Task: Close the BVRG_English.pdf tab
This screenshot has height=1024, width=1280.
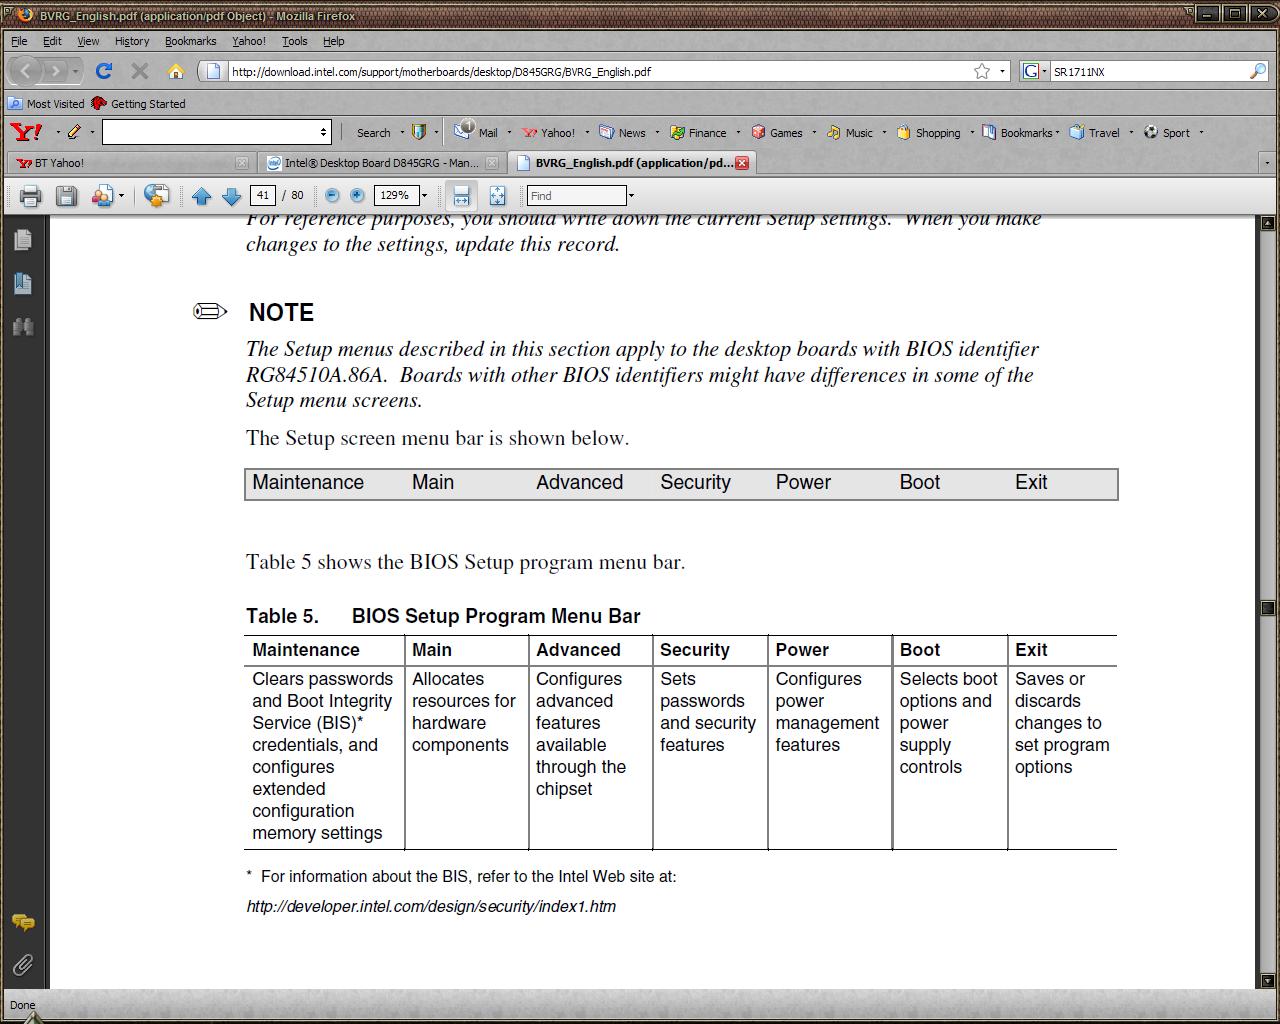Action: click(742, 163)
